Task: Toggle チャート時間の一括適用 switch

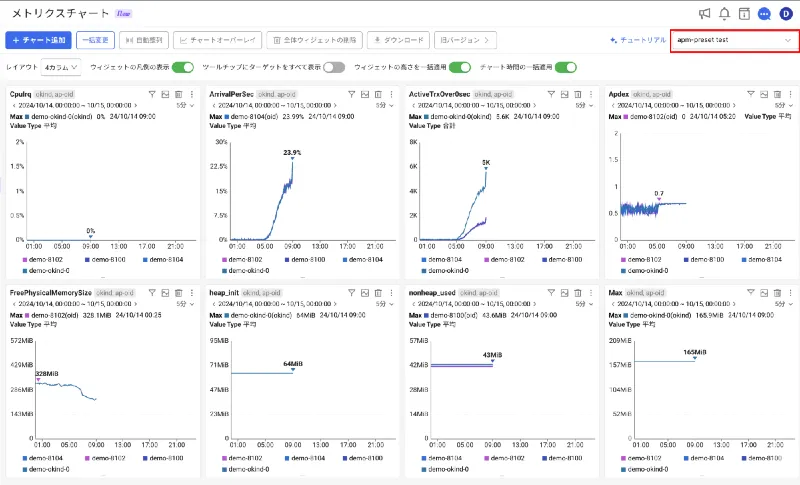Action: pyautogui.click(x=565, y=67)
